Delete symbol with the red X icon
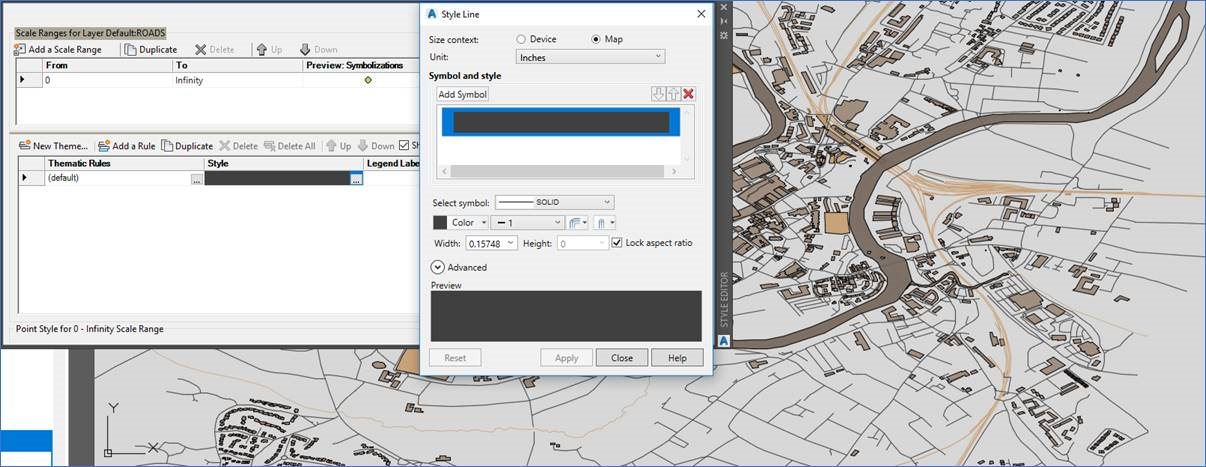1206x467 pixels. coord(688,94)
